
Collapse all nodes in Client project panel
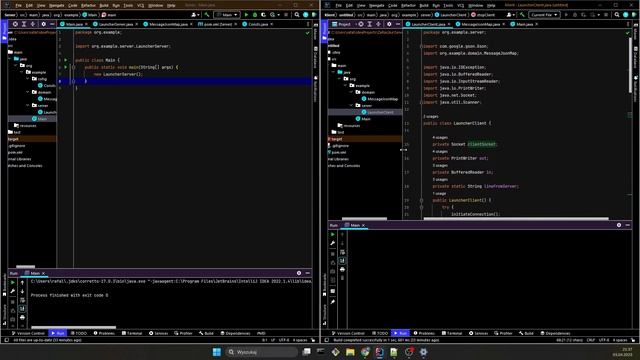point(378,24)
